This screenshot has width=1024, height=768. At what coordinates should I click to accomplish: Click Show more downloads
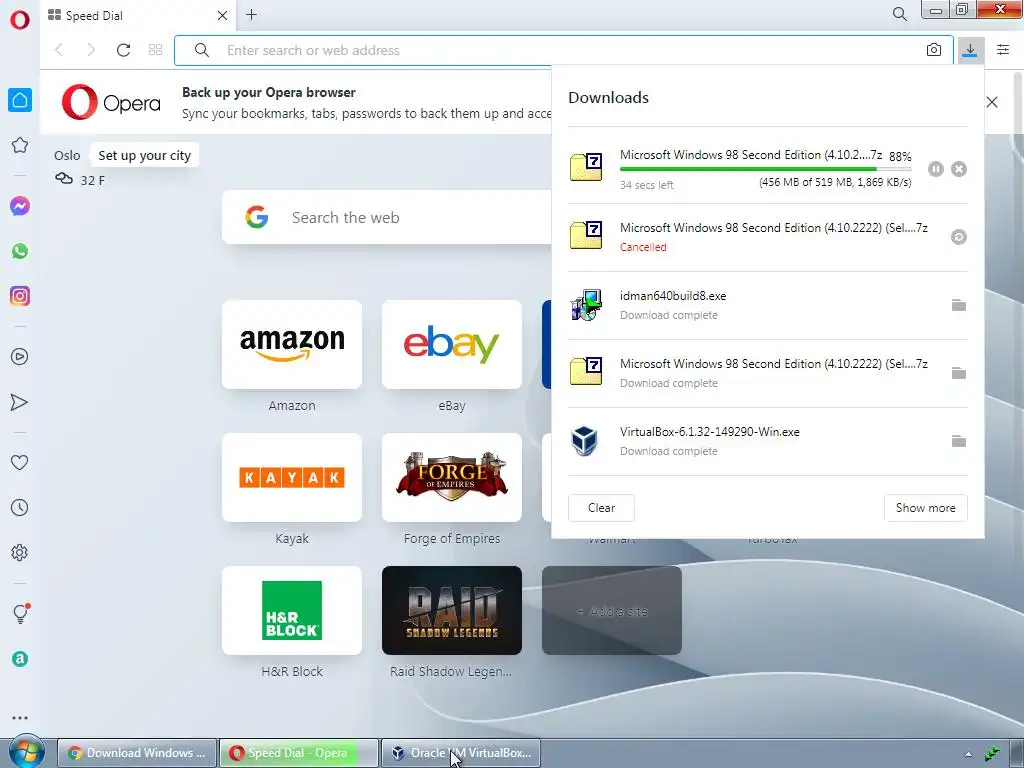click(925, 507)
